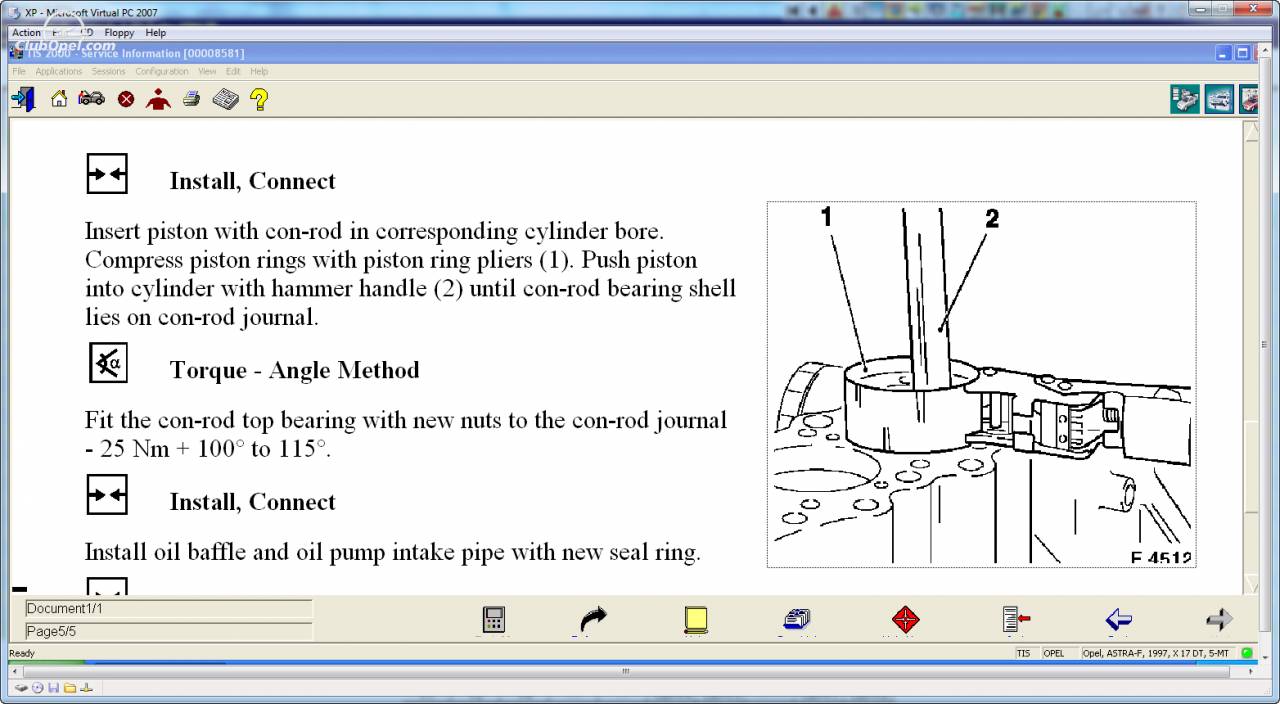Click the document with red arrow icon
The width and height of the screenshot is (1280, 704).
[x=1016, y=620]
